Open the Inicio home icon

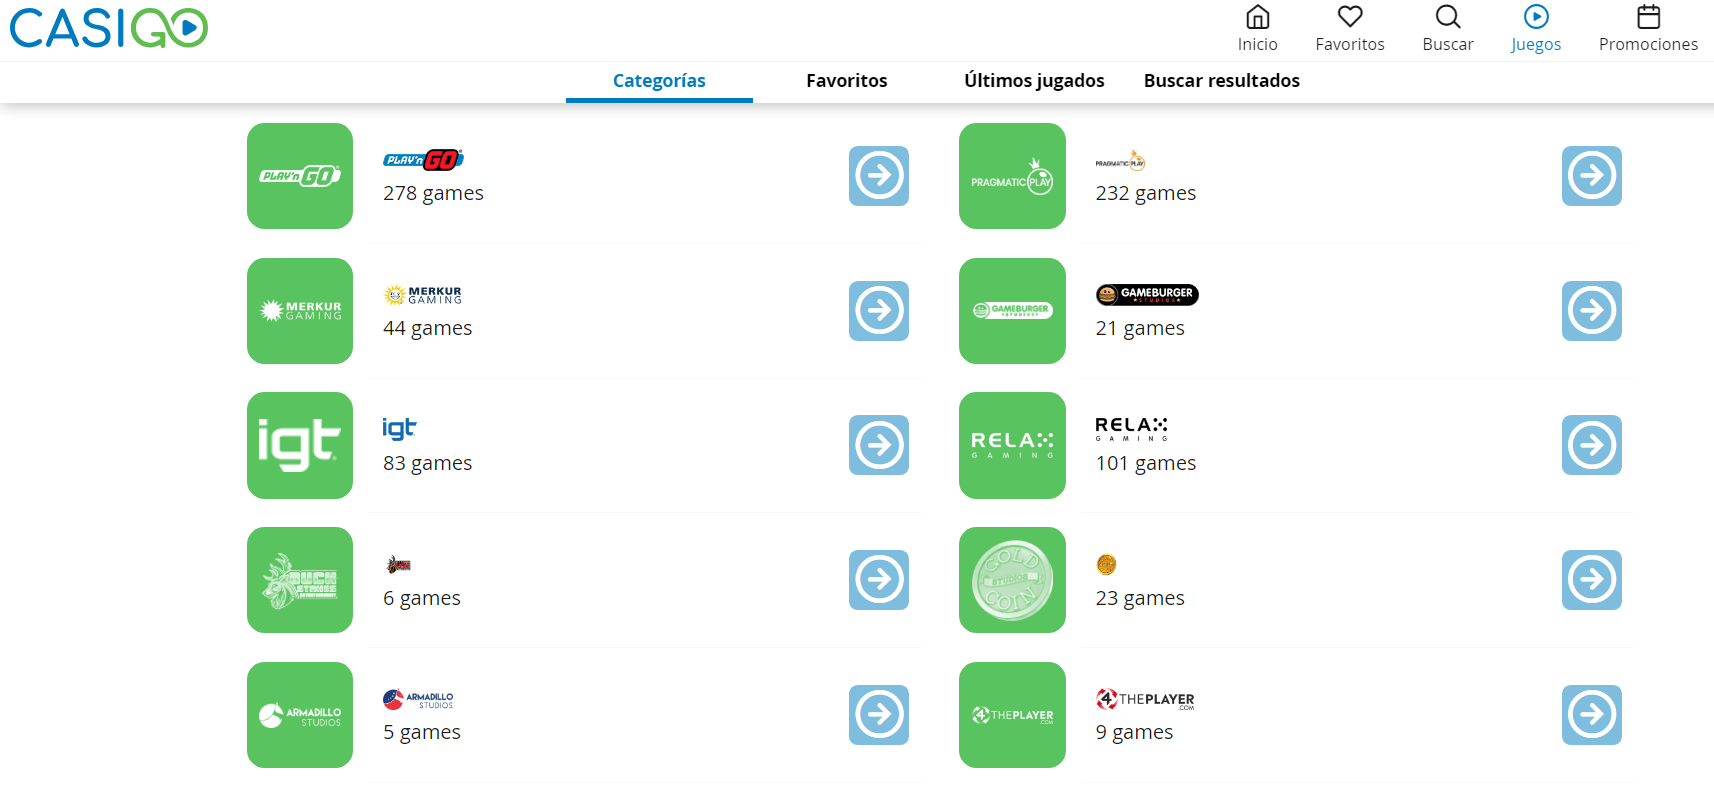(x=1257, y=18)
